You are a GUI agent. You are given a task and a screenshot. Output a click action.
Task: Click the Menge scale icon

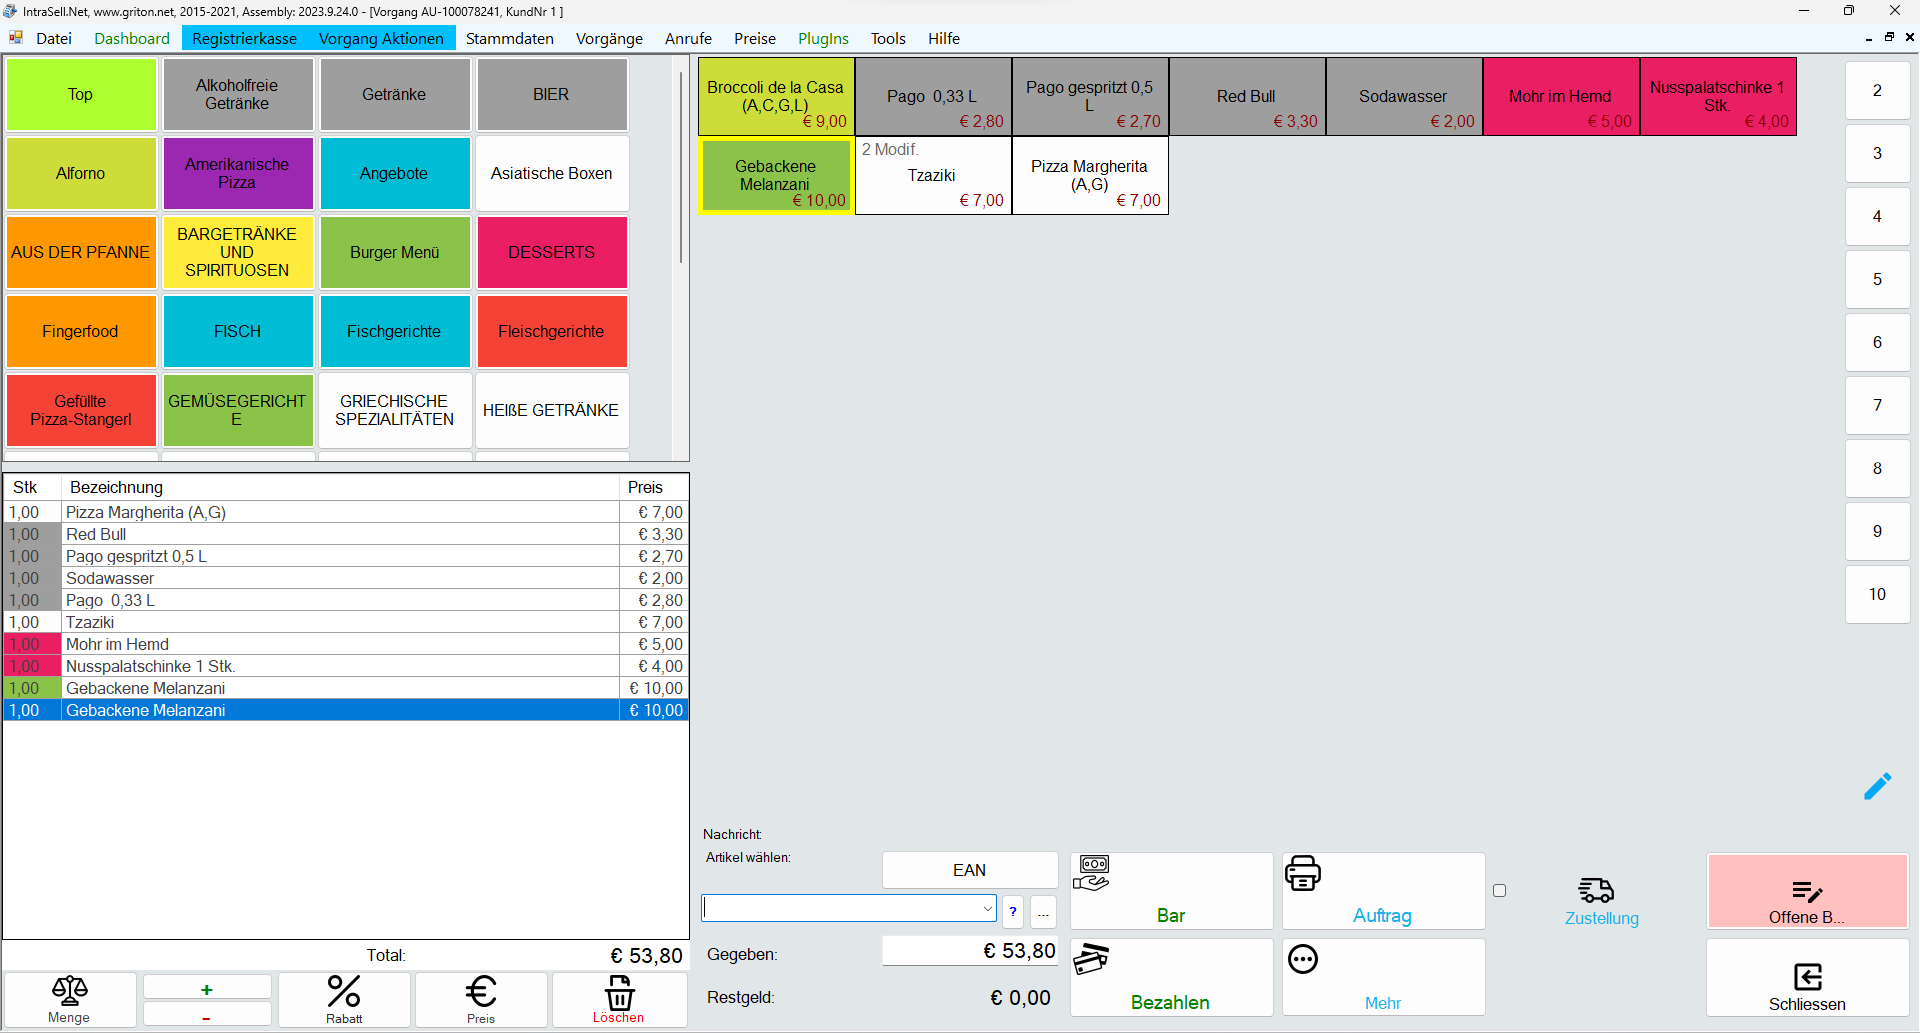coord(69,991)
